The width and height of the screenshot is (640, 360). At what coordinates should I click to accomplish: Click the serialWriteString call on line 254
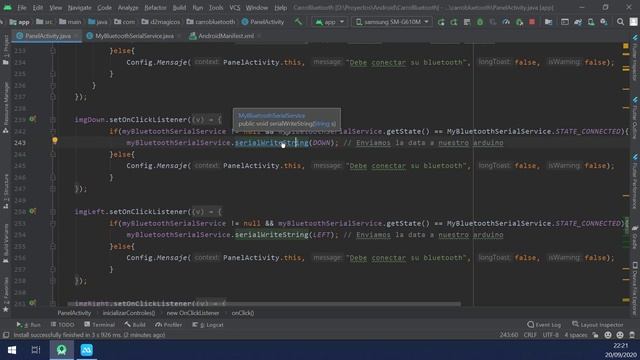pyautogui.click(x=271, y=235)
